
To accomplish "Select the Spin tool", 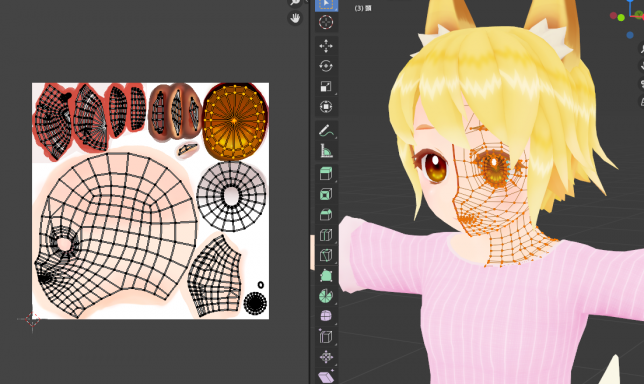I will coord(327,296).
